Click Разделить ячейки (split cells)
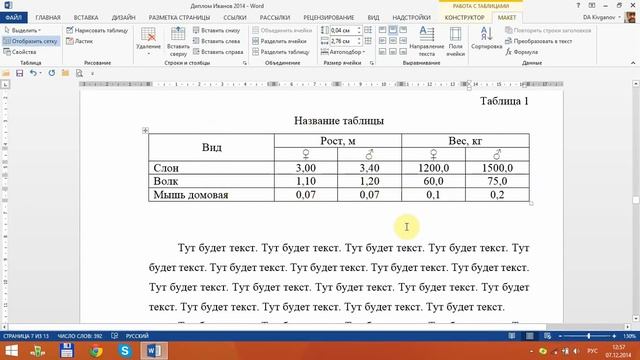This screenshot has height=360, width=640. [x=280, y=41]
